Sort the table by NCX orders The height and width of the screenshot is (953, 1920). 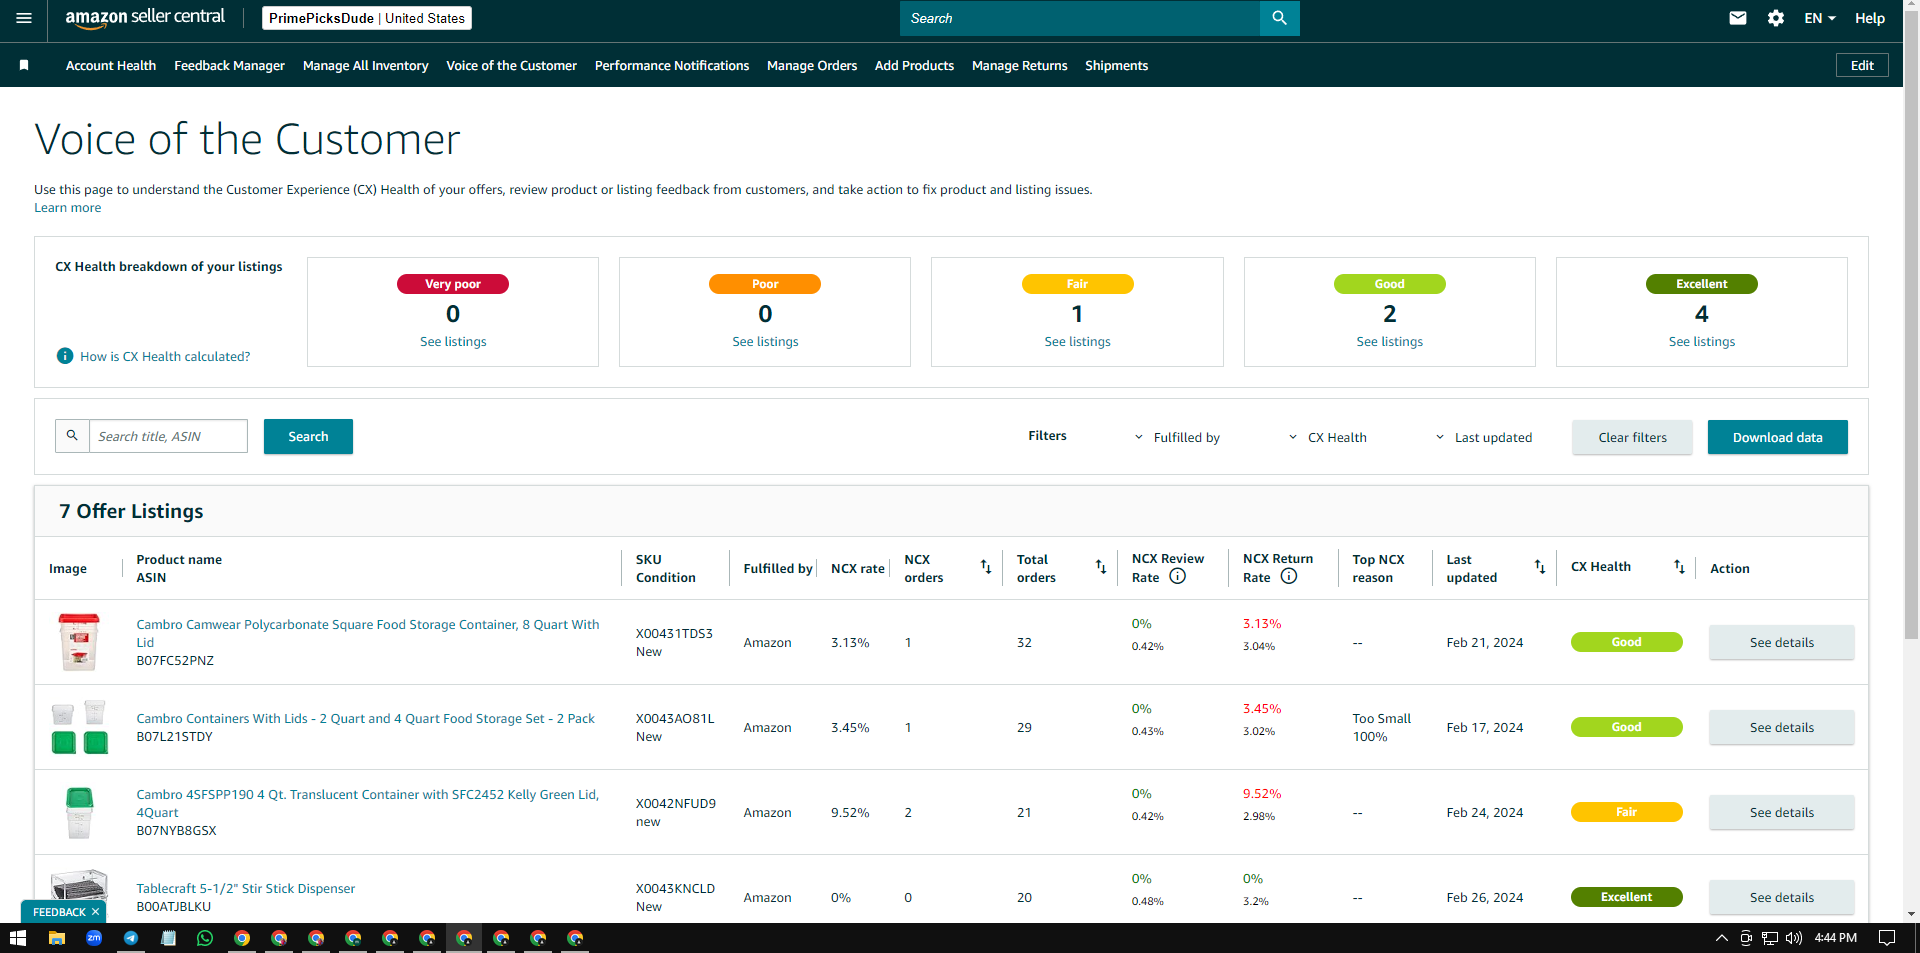(986, 567)
